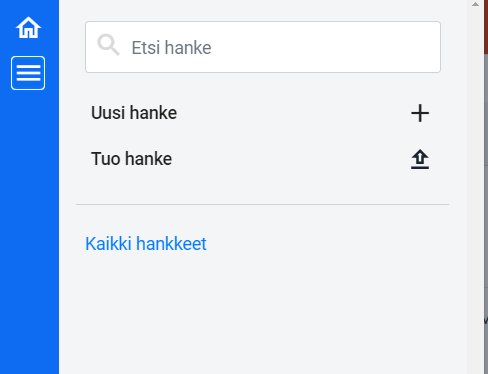The height and width of the screenshot is (374, 488).
Task: Click the upload arrow icon for Tuo hanke
Action: [420, 159]
